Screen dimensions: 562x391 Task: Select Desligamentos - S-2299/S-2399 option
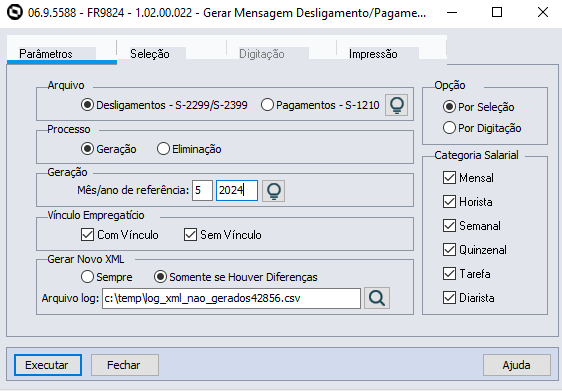[x=164, y=105]
